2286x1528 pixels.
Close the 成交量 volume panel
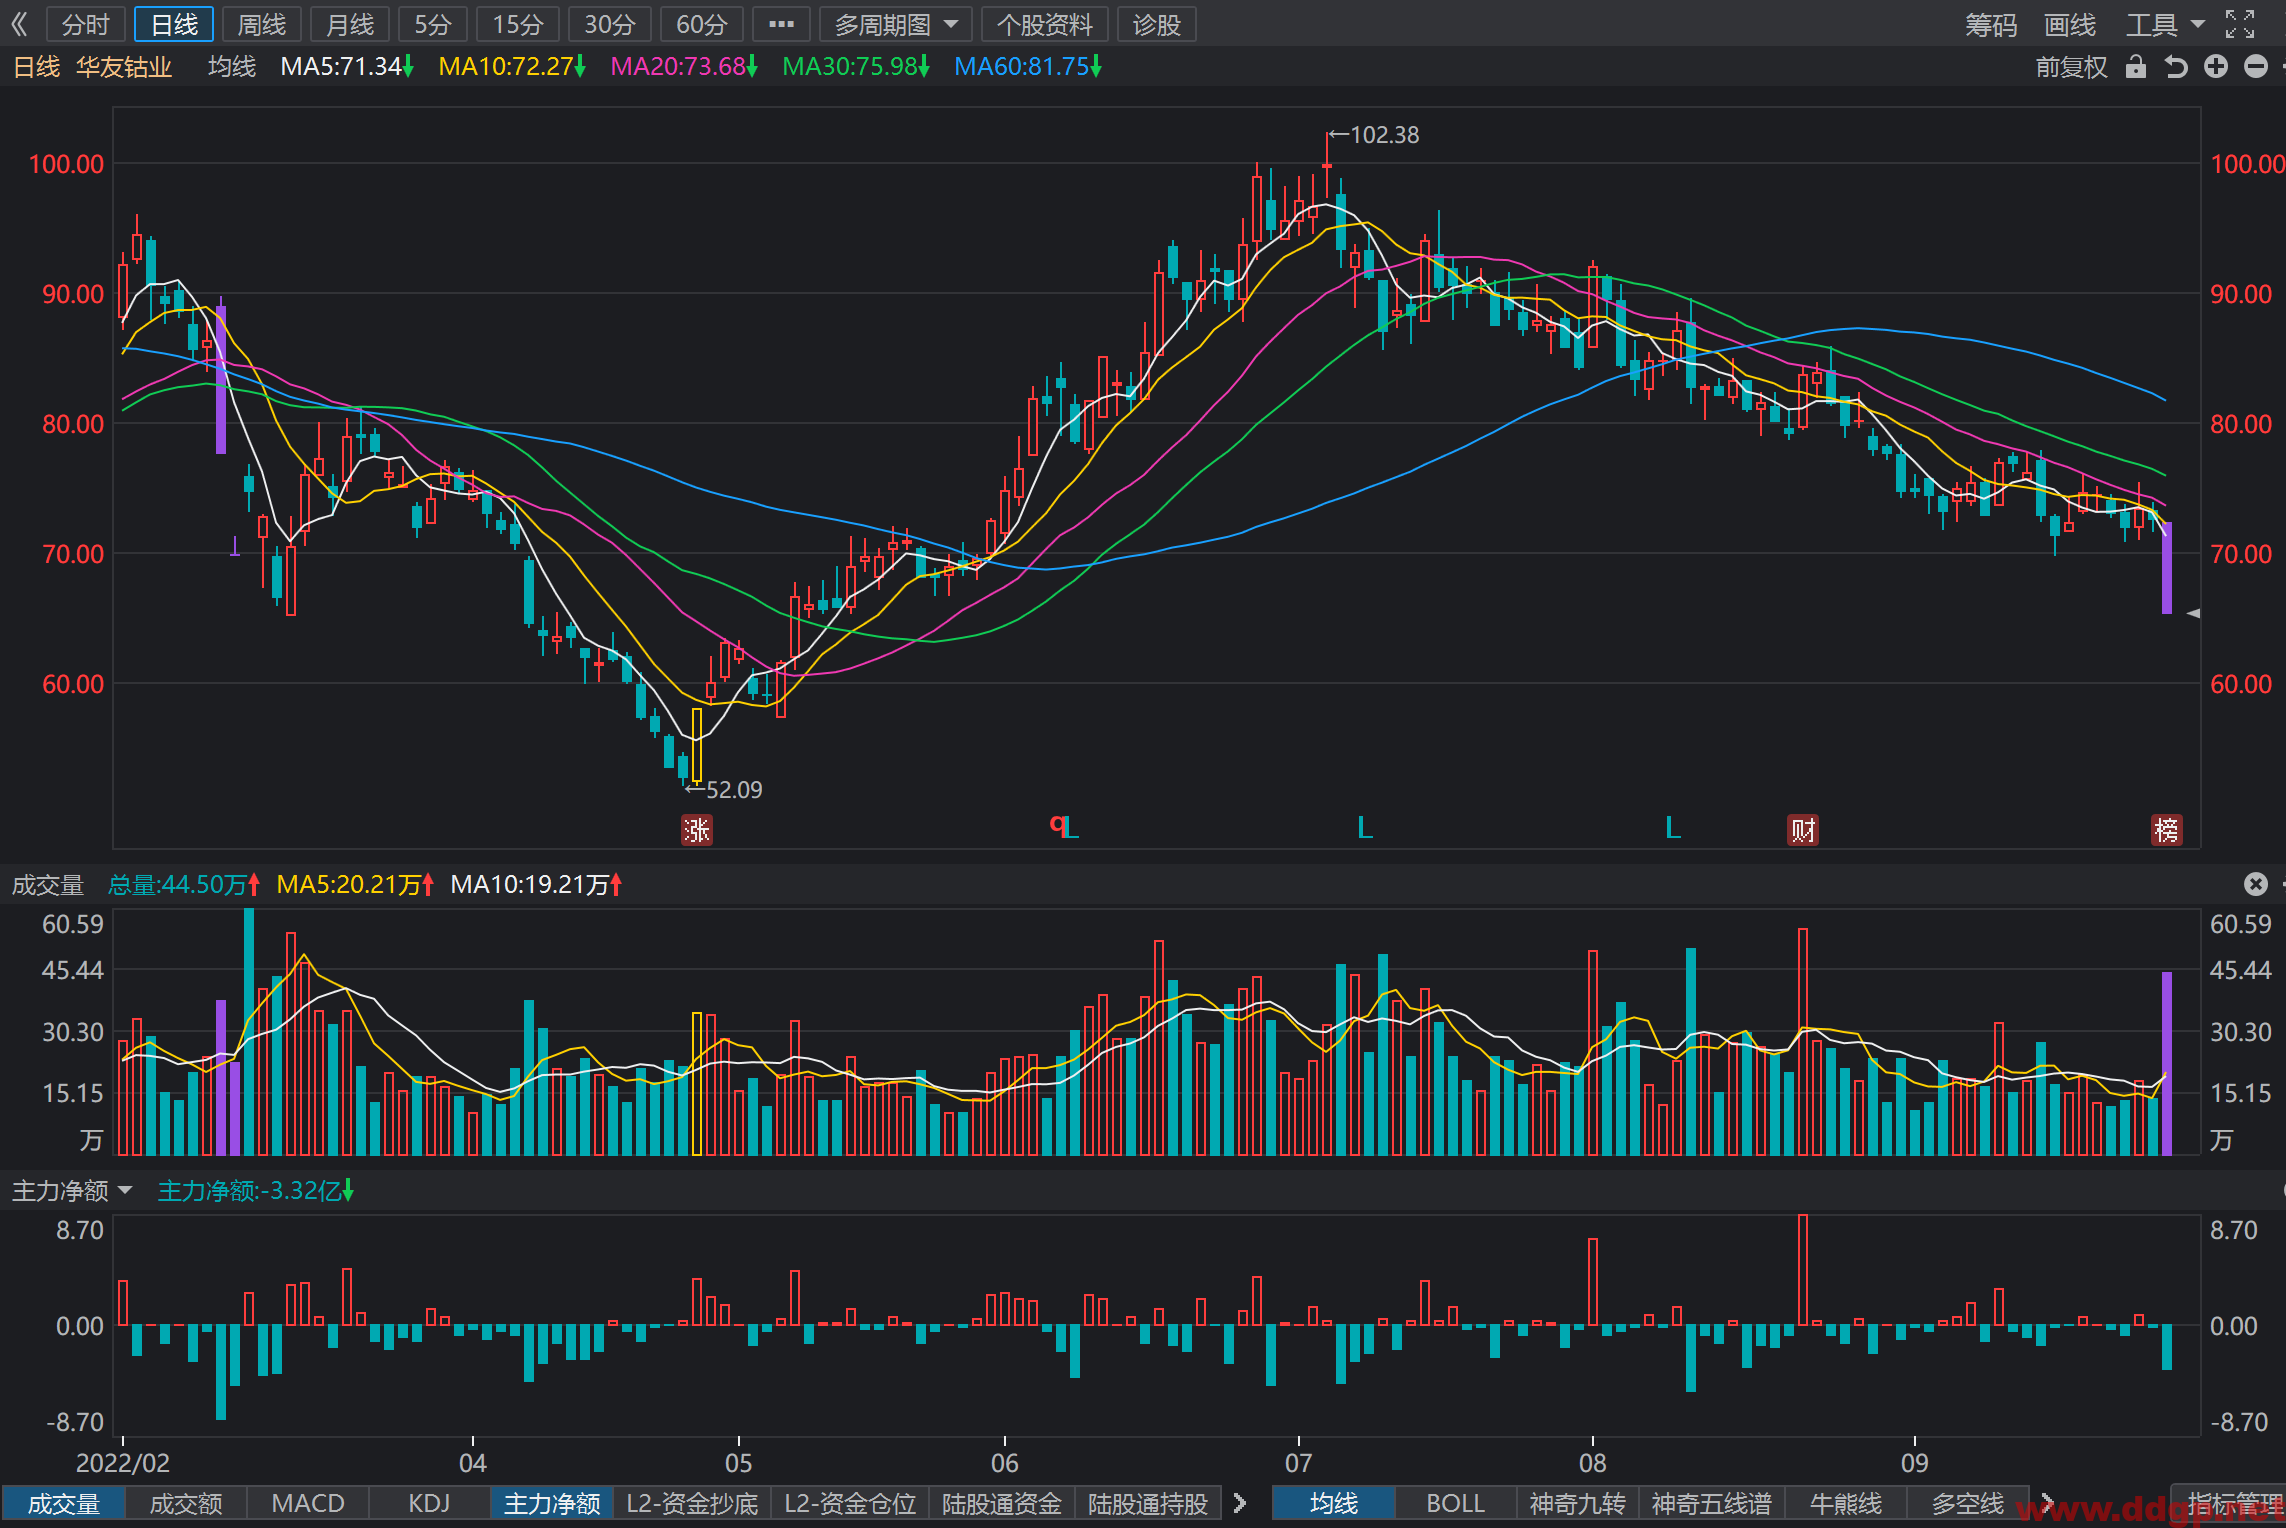pyautogui.click(x=2256, y=884)
